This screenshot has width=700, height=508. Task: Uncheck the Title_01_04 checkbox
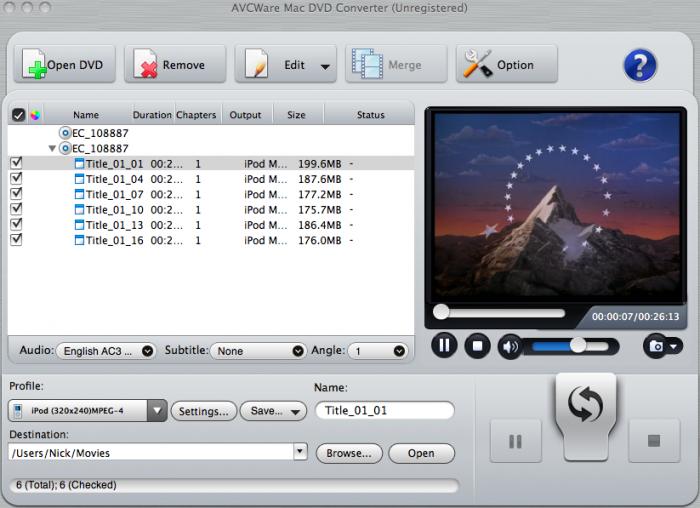click(16, 179)
